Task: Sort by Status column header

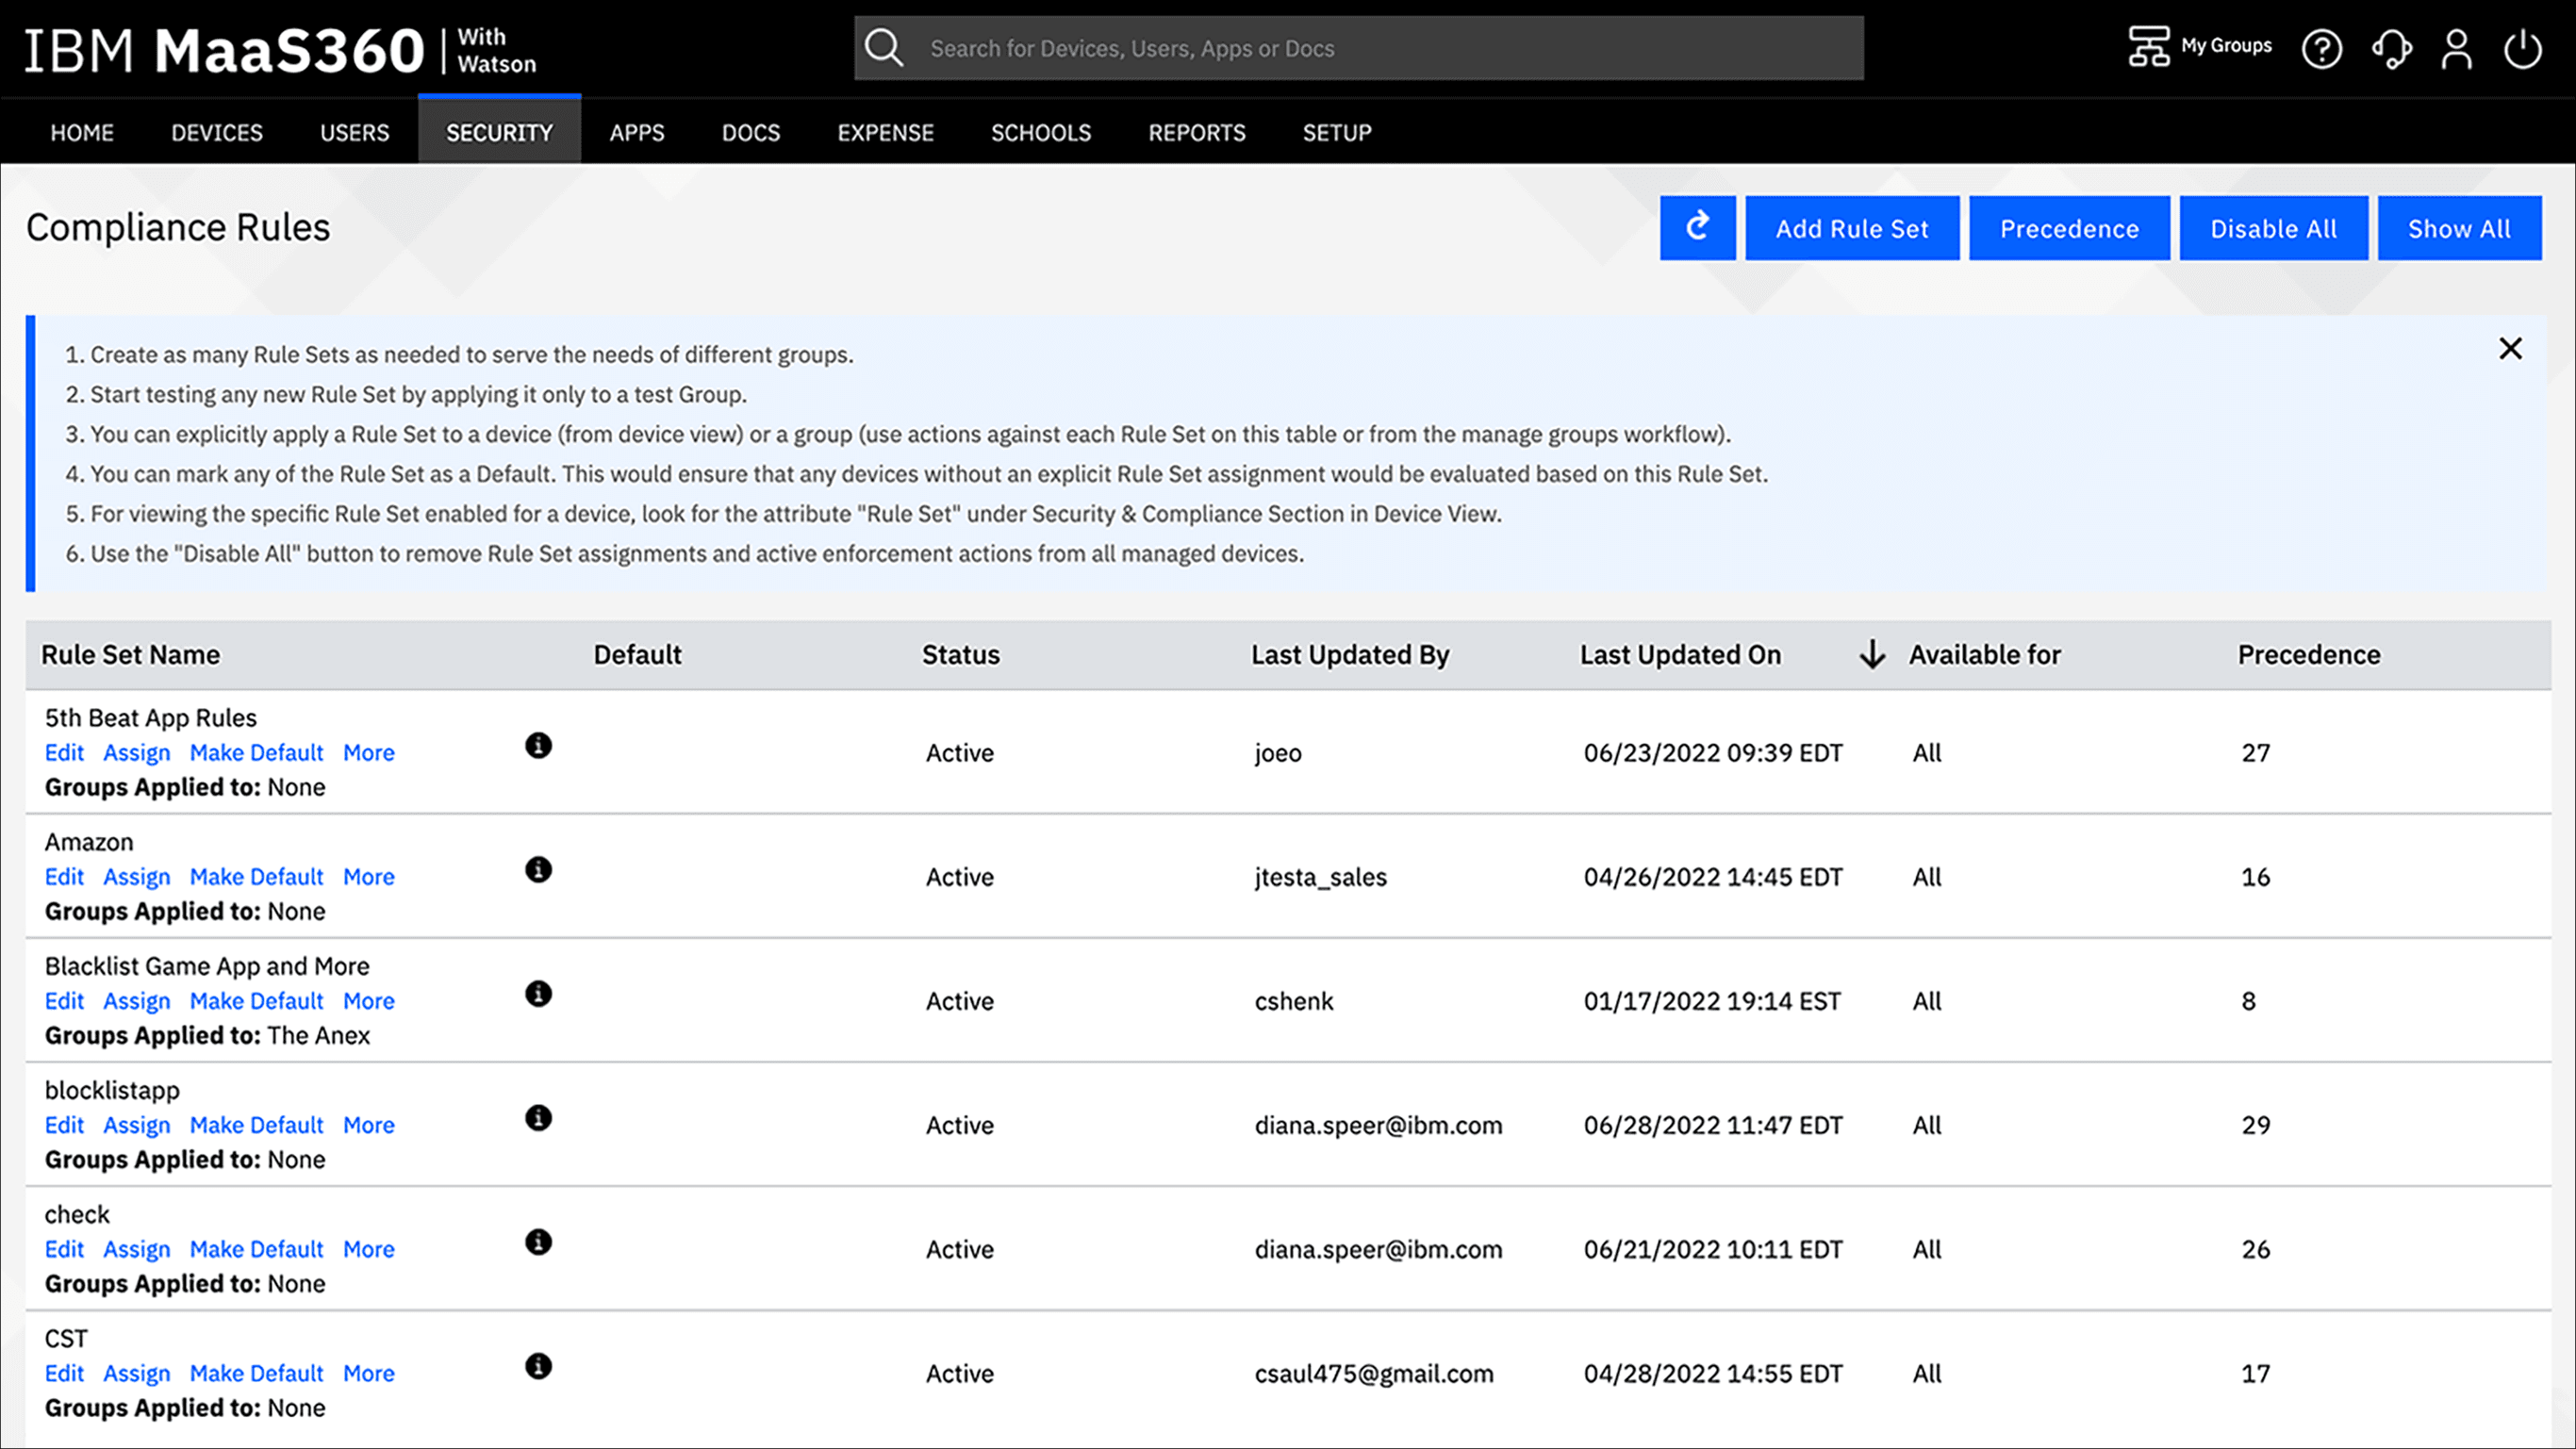Action: pos(961,655)
